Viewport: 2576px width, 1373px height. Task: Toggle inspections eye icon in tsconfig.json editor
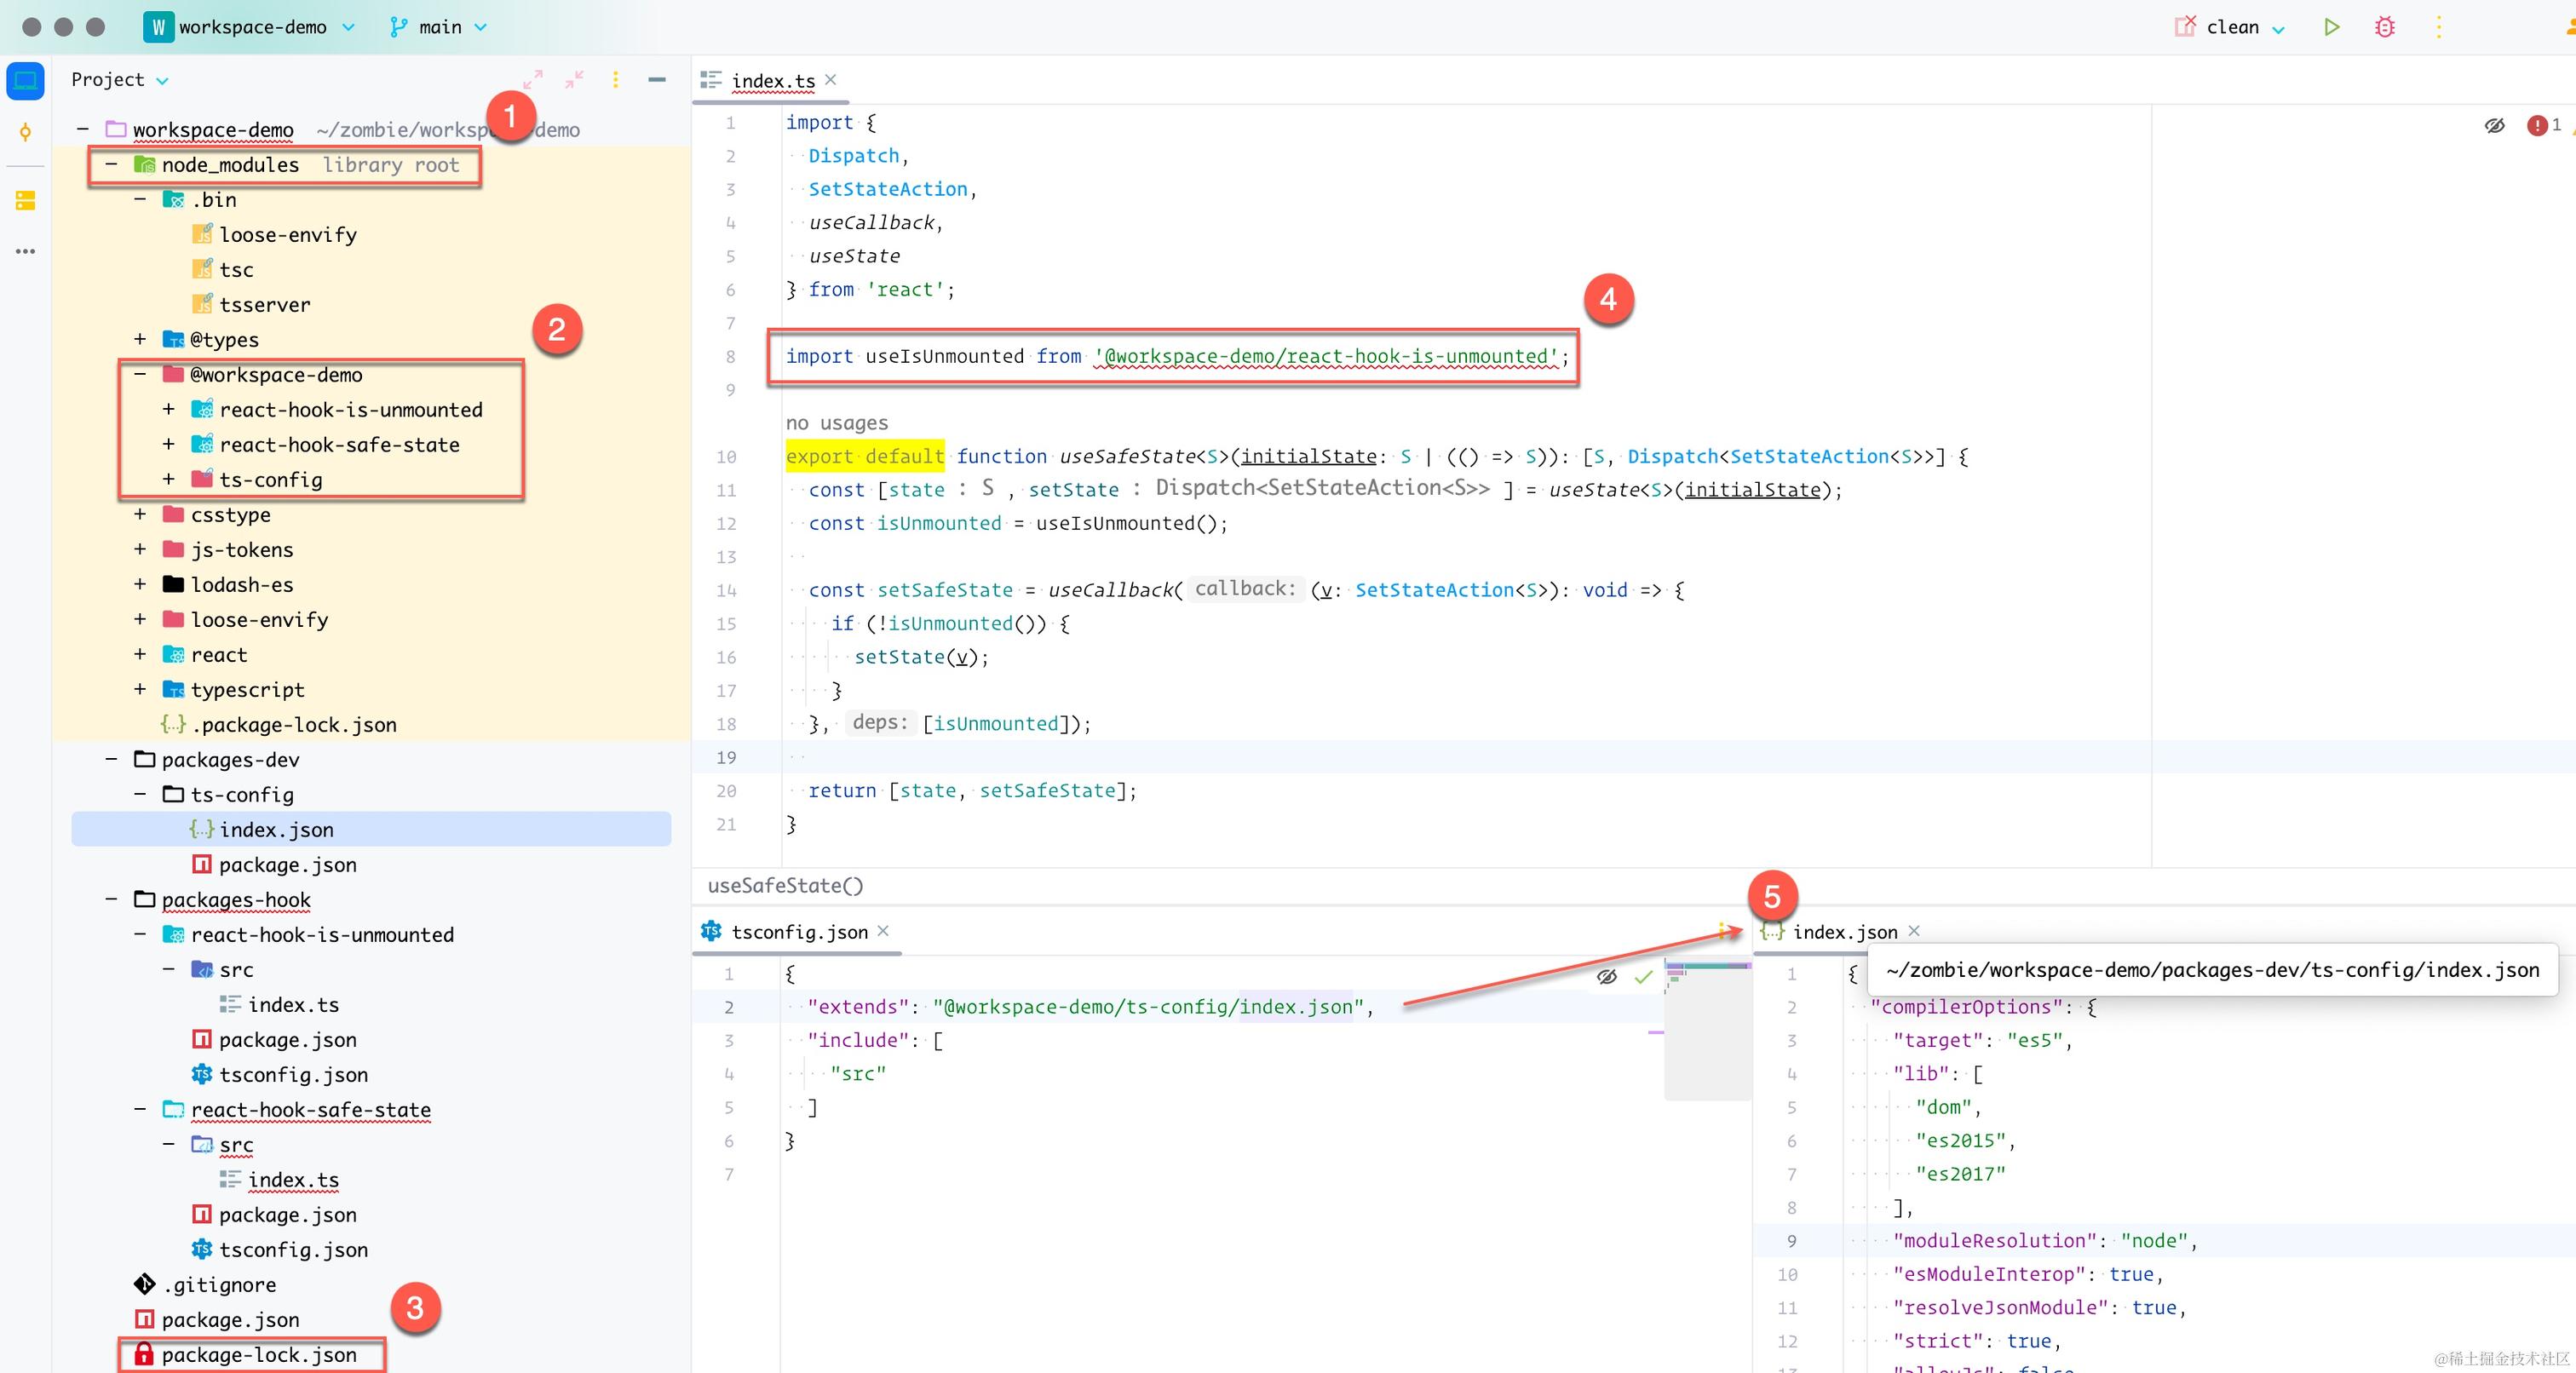(x=1607, y=977)
